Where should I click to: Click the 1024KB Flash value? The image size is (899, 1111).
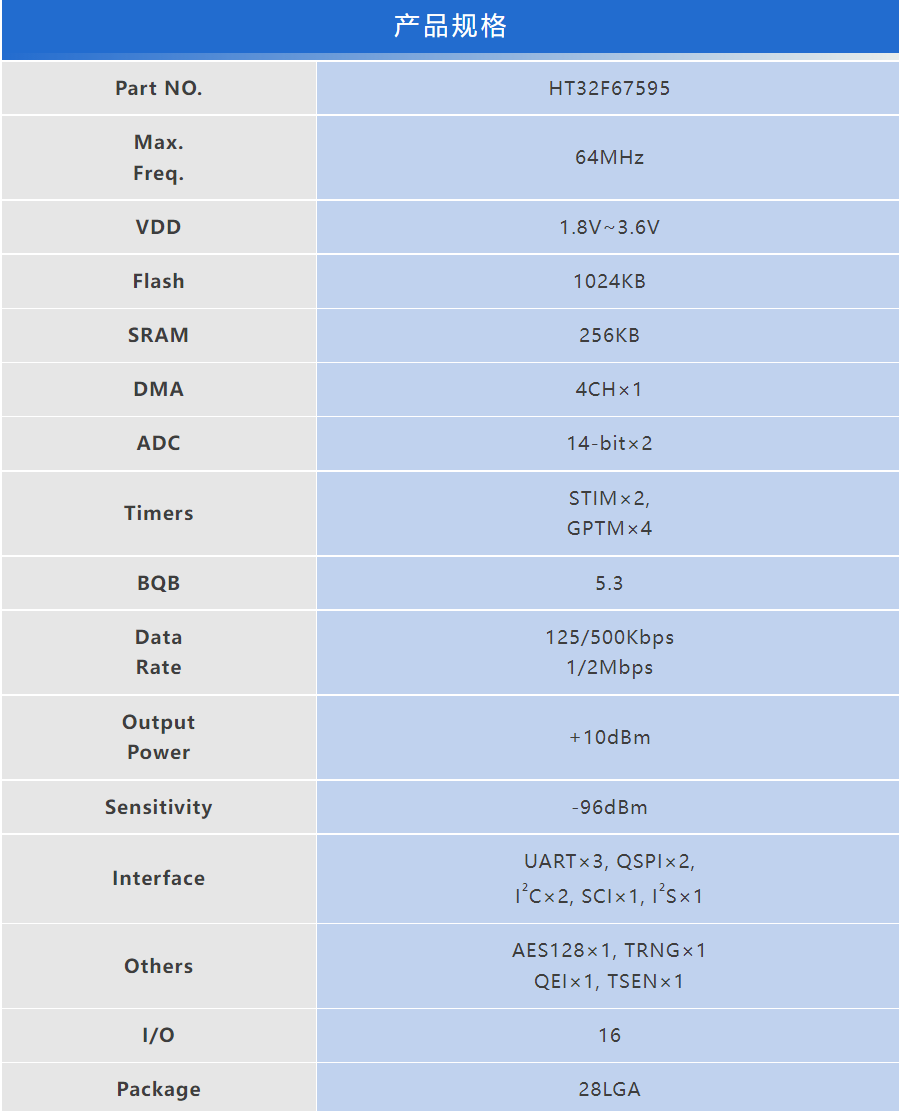coord(609,281)
